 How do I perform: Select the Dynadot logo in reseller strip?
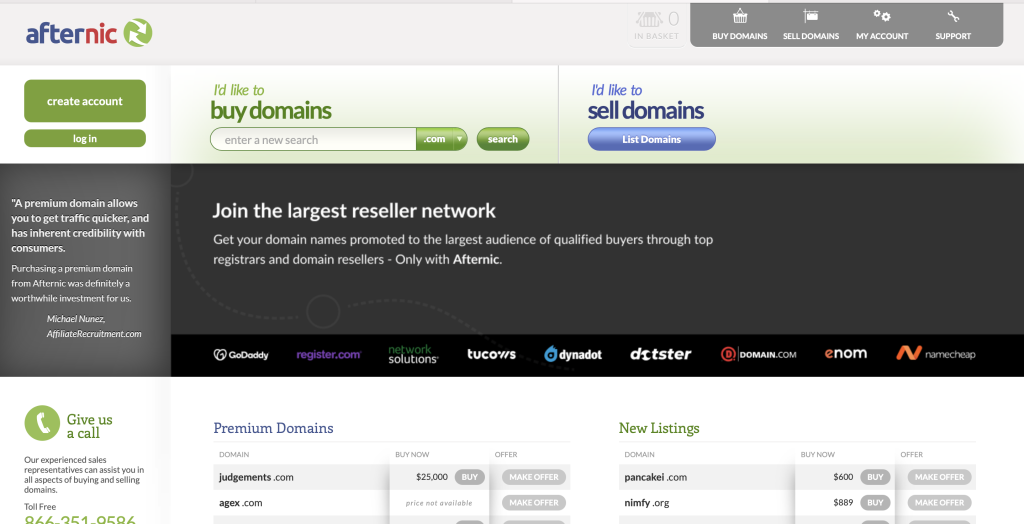coord(573,354)
